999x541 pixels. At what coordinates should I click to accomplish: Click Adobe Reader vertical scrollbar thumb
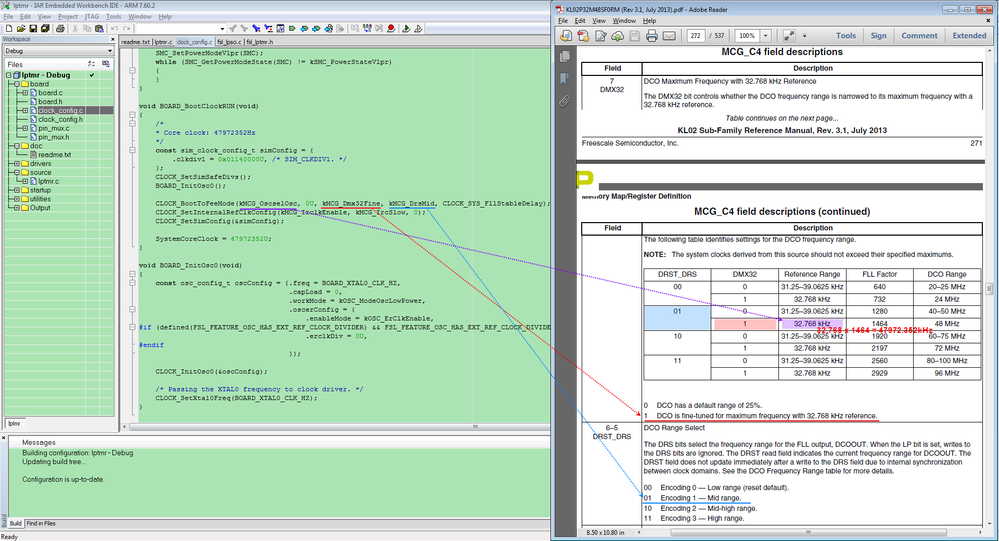[x=989, y=289]
